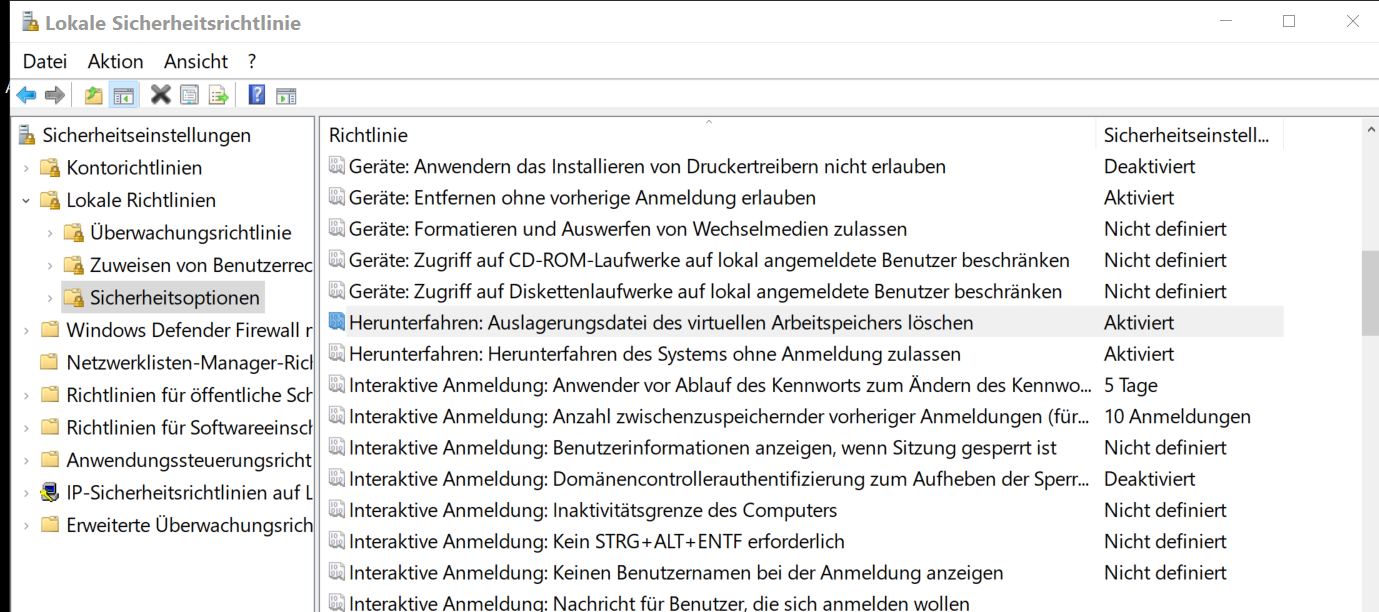Collapse the Lokale Richtlinien node
The height and width of the screenshot is (612, 1379).
[26, 200]
